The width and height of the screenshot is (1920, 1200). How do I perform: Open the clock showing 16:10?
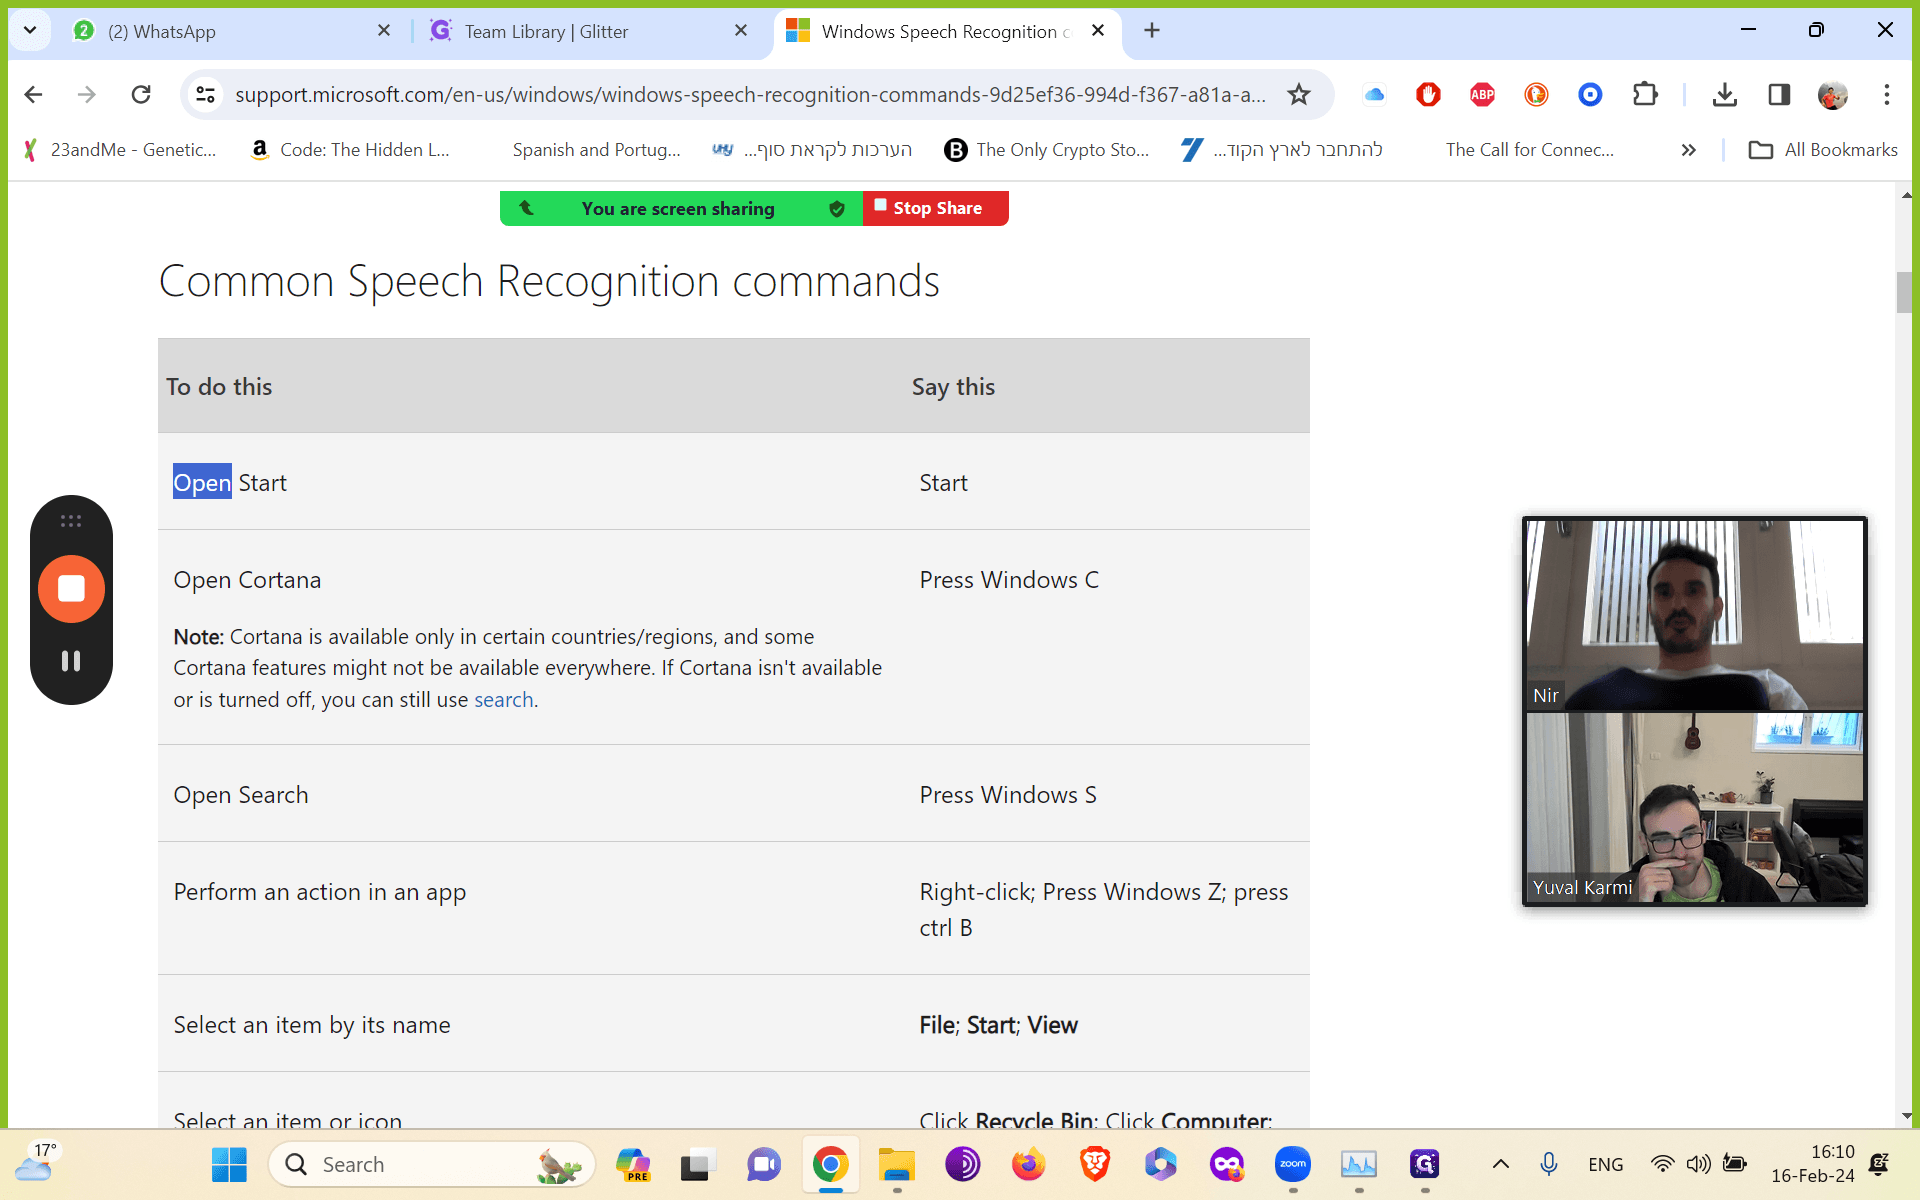[1812, 1164]
